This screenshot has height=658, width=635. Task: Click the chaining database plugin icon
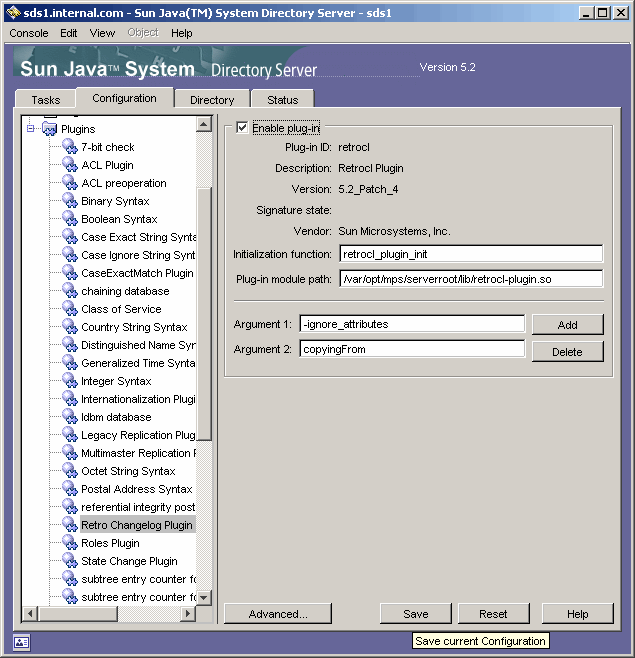(x=69, y=291)
